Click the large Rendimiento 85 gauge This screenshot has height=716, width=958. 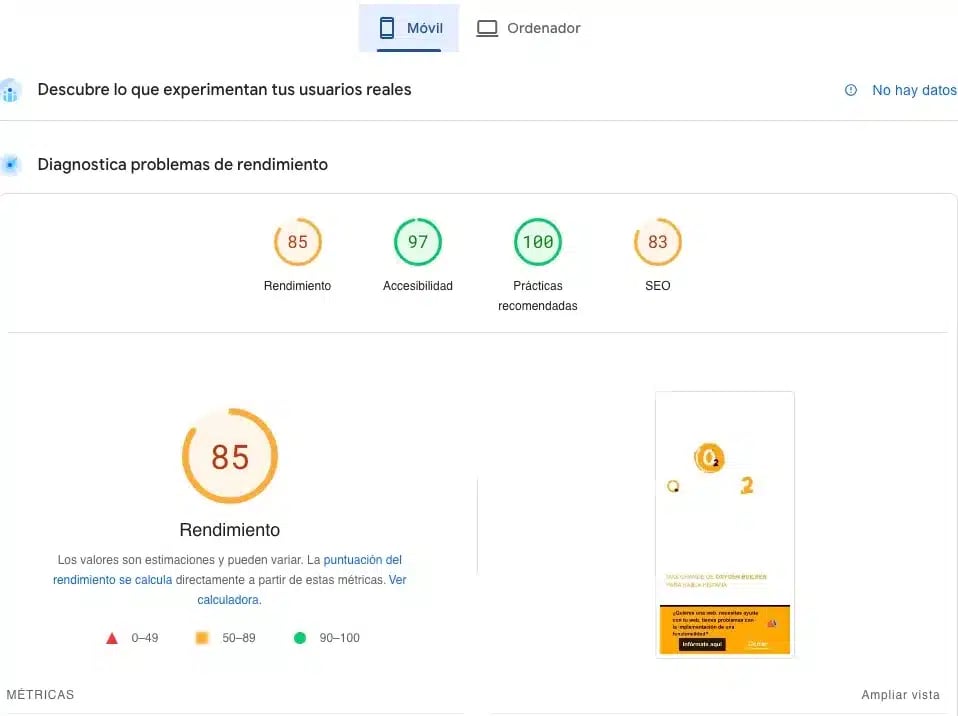click(x=229, y=457)
